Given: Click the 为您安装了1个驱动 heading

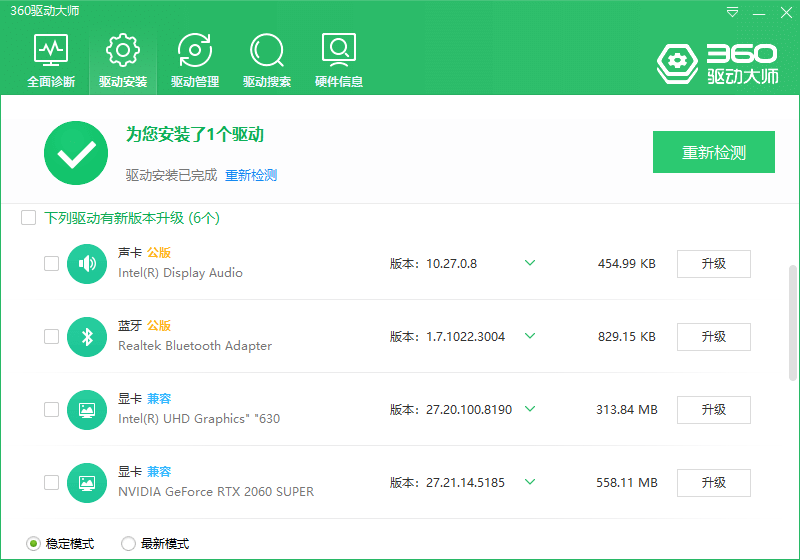Looking at the screenshot, I should (195, 135).
